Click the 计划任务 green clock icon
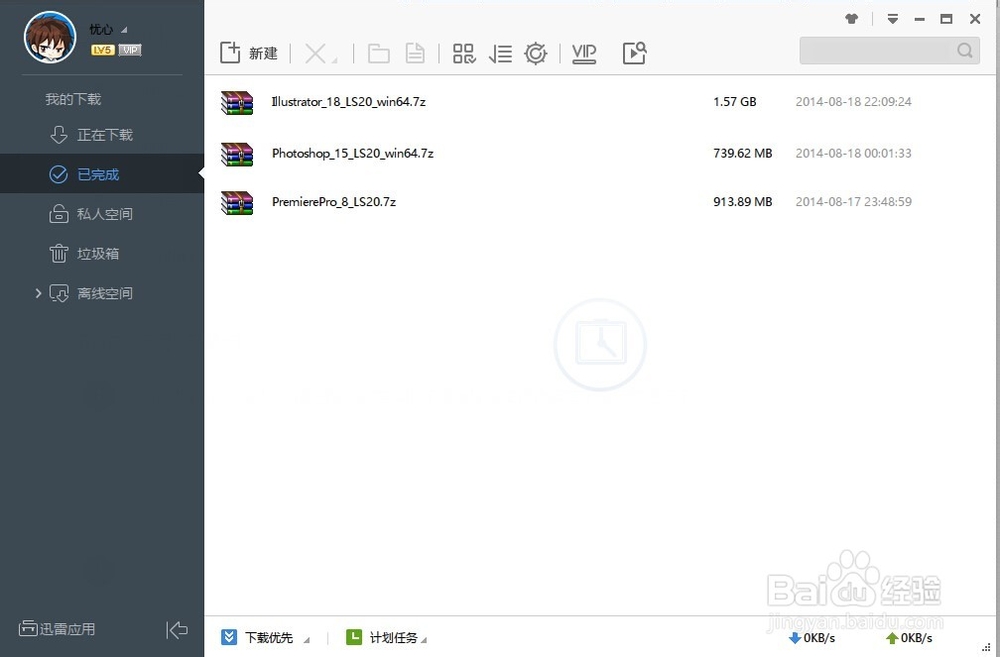Viewport: 1000px width, 657px height. (x=353, y=637)
